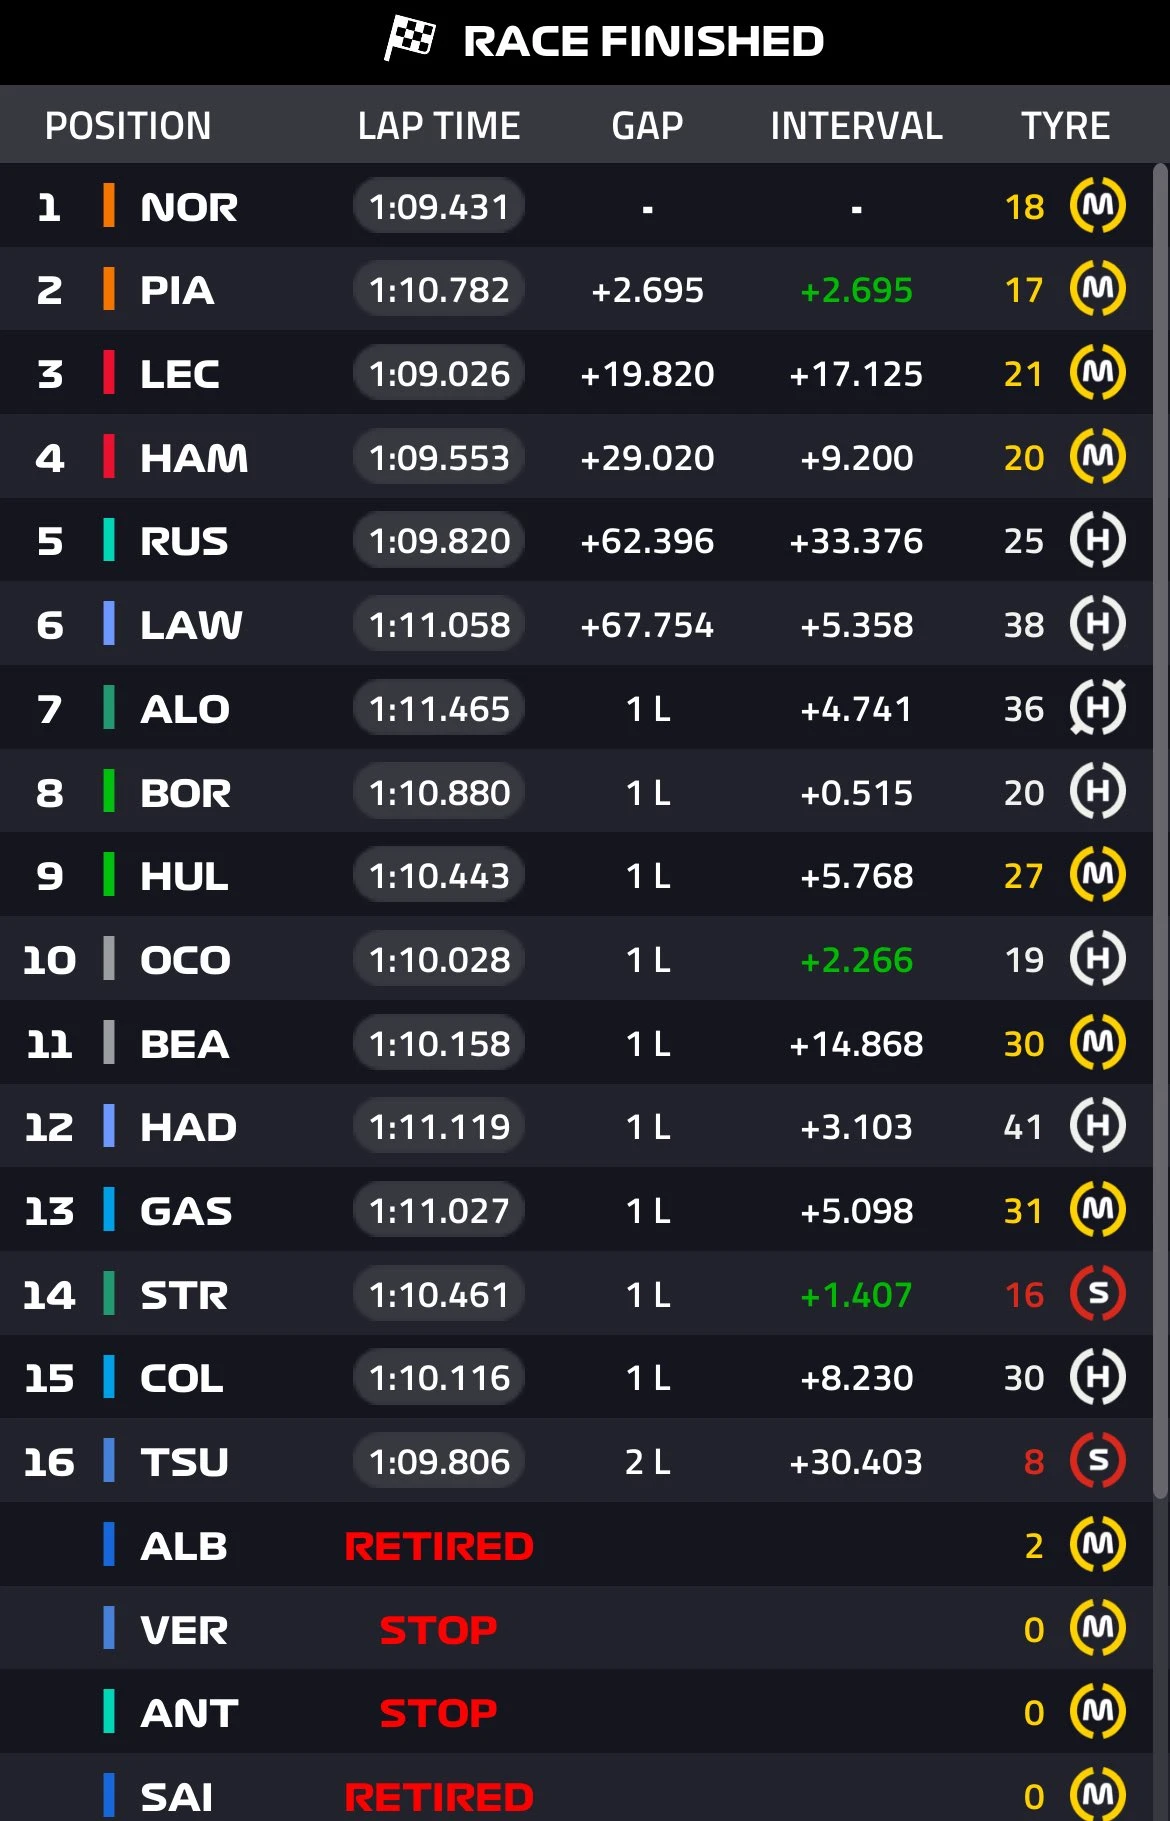Viewport: 1170px width, 1821px height.
Task: Click the red team color bar beside LEC
Action: [109, 373]
